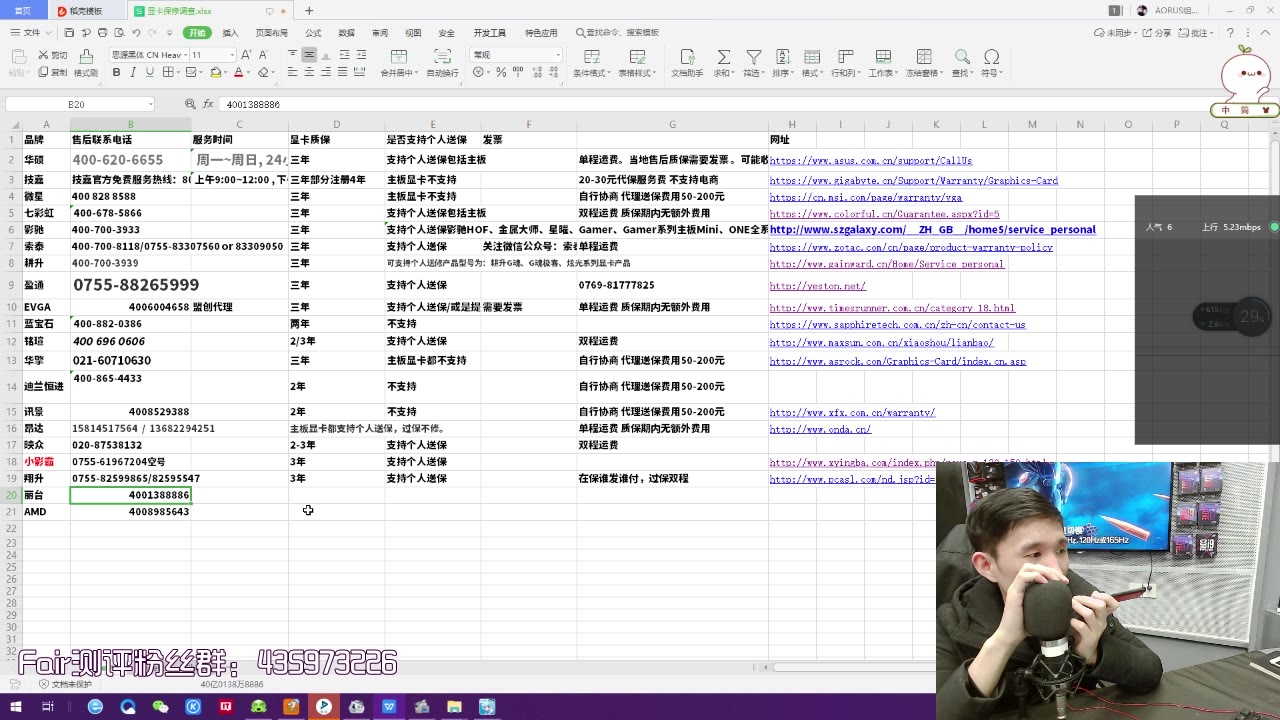1280x720 pixels.
Task: Click the Windows Start button
Action: click(16, 707)
